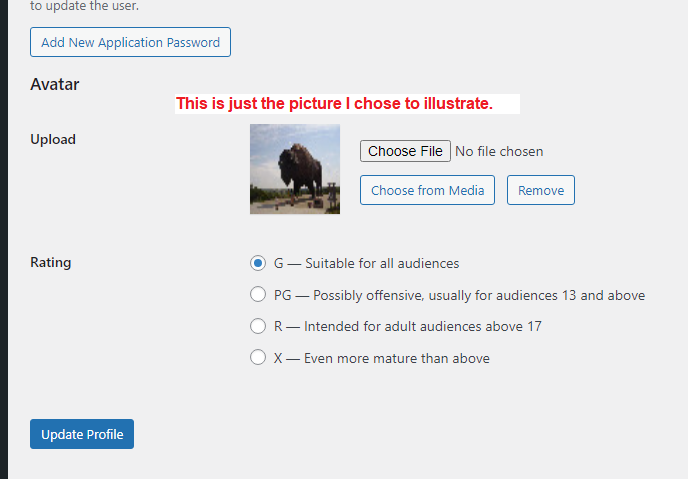This screenshot has height=479, width=688.
Task: Save changes with Update Profile
Action: [82, 434]
